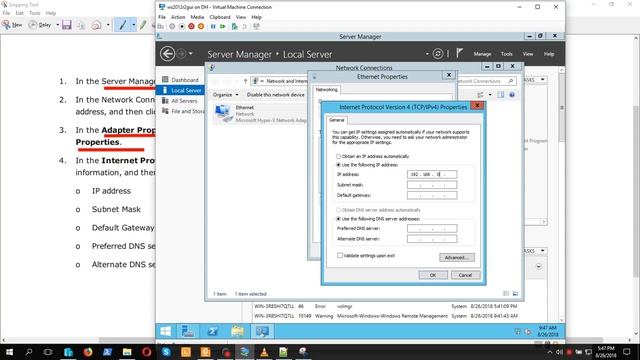
Task: Click the Alternate DNS server field
Action: tap(432, 239)
